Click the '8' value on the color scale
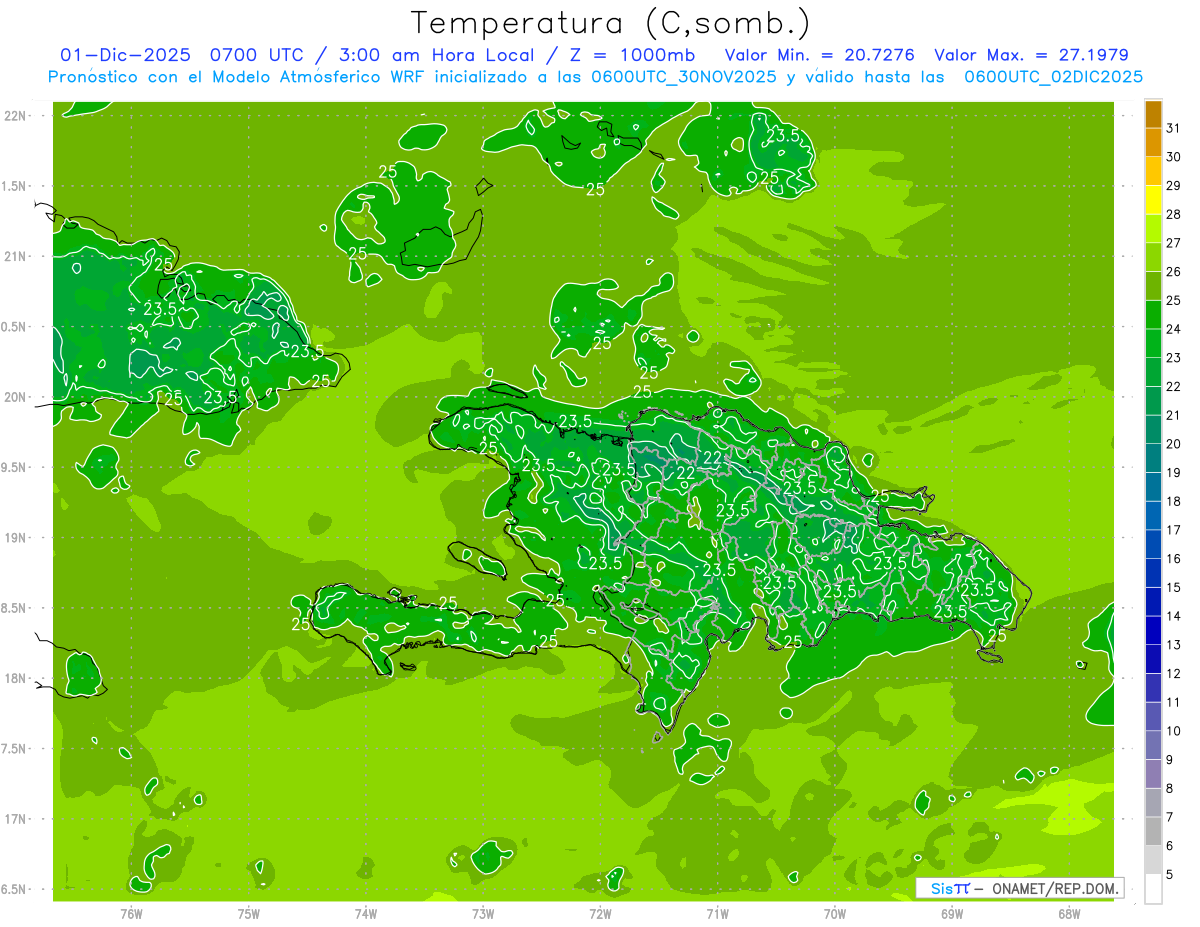This screenshot has height=927, width=1200. (1170, 788)
